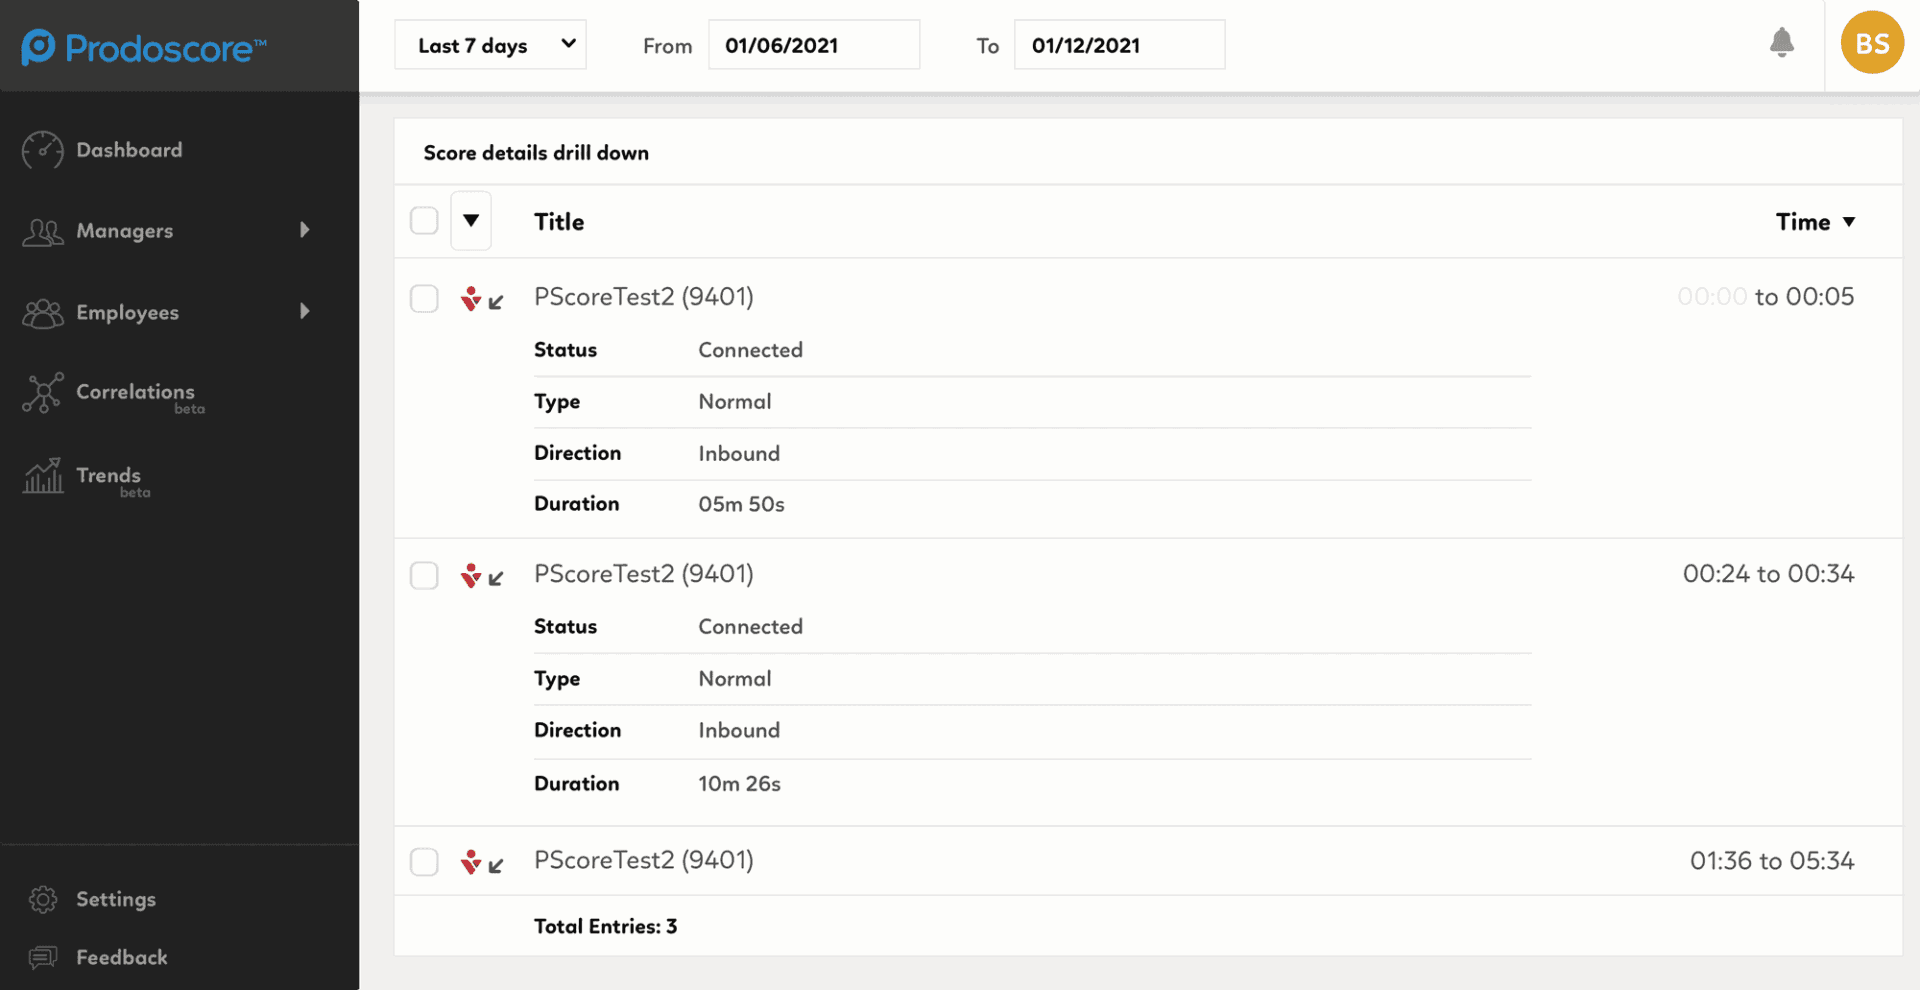
Task: Open Trends beta page
Action: tap(109, 476)
